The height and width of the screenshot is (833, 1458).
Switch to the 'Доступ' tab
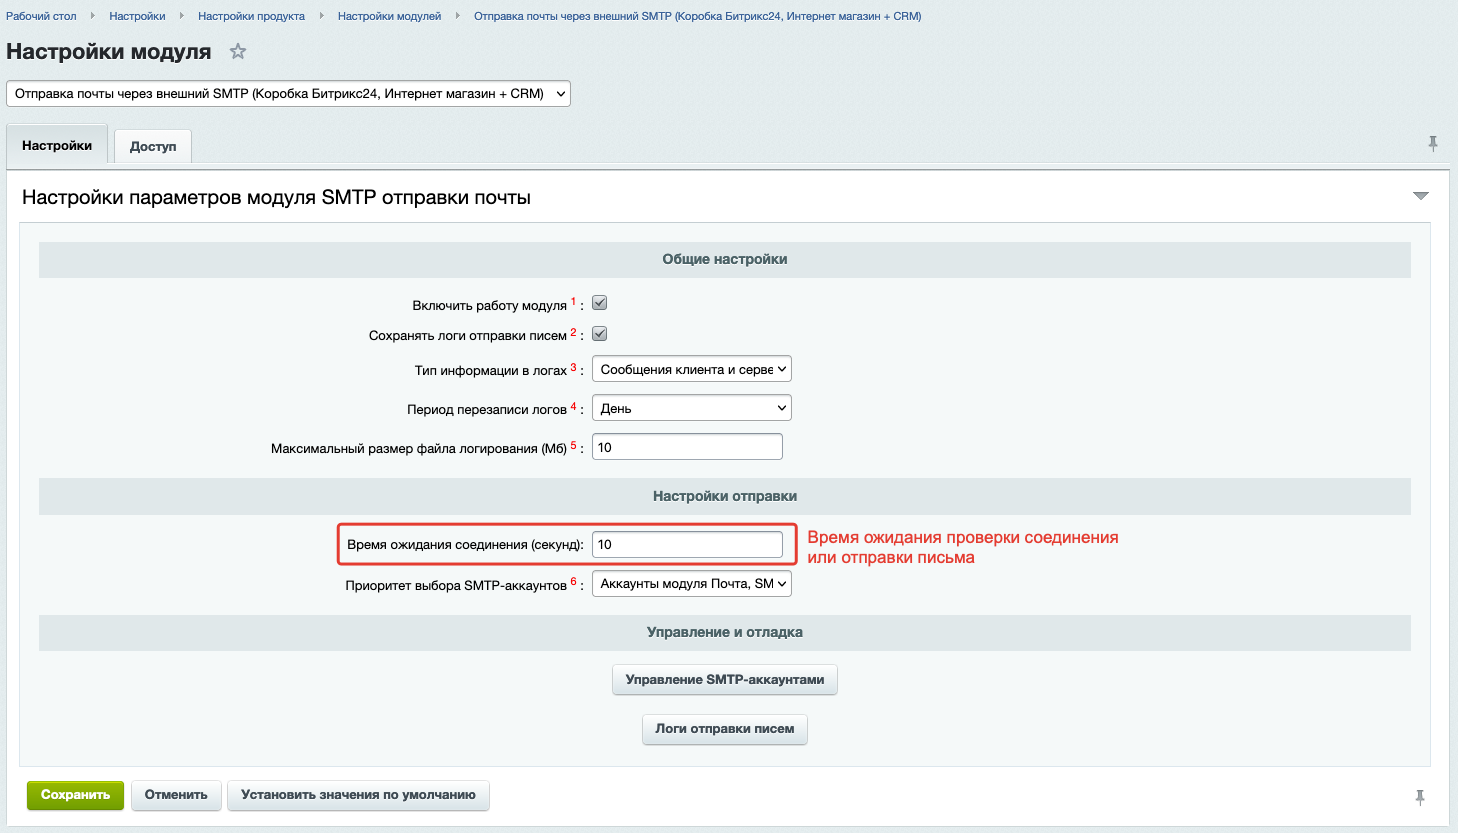point(153,146)
